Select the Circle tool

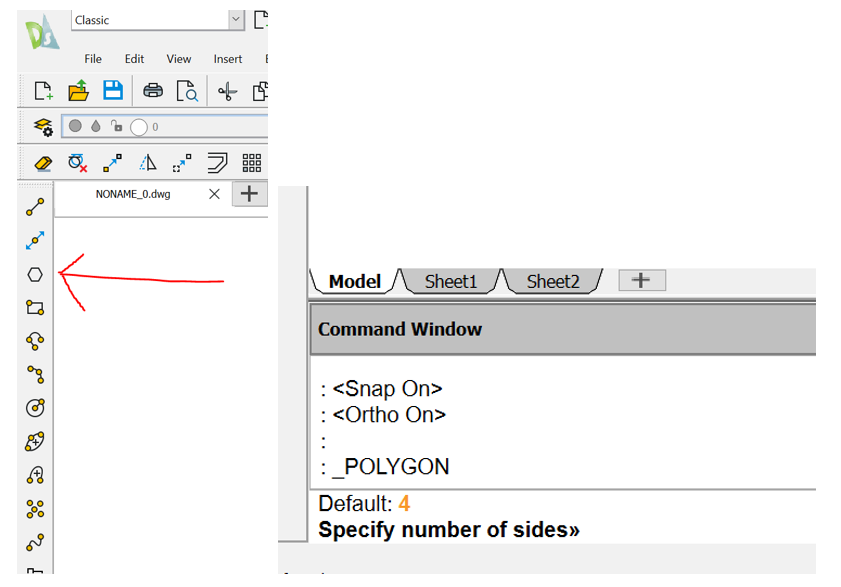tap(35, 408)
